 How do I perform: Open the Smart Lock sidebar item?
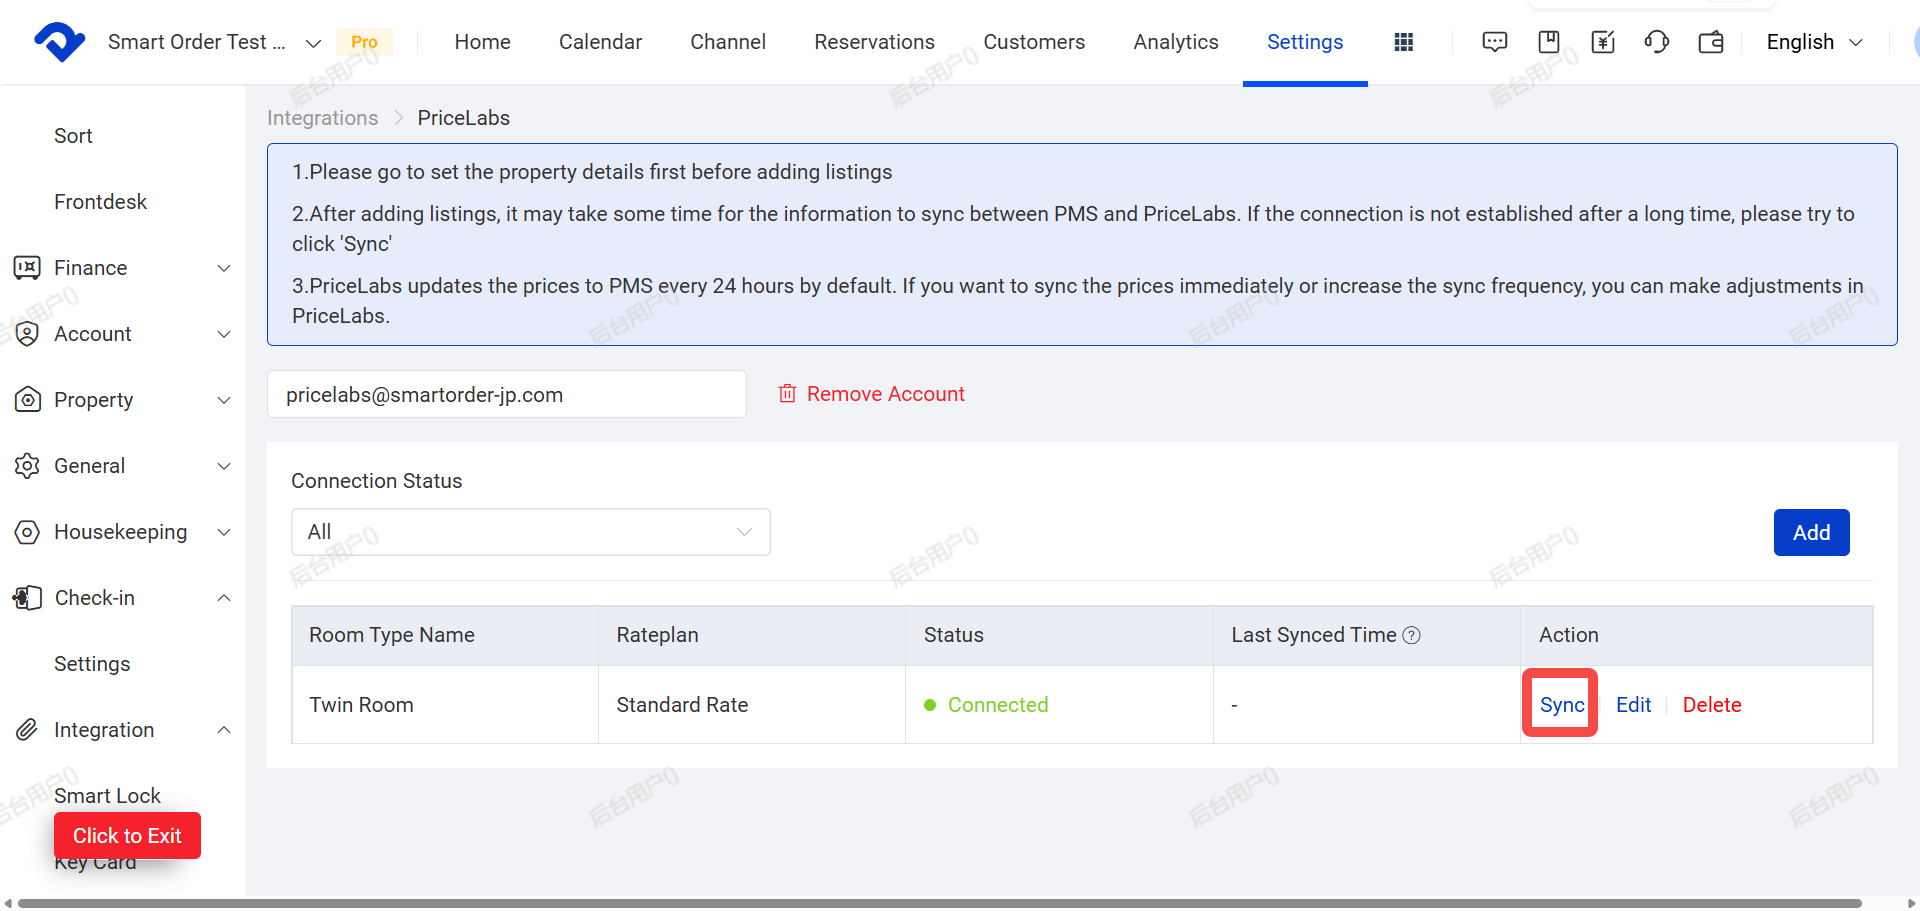pos(107,796)
